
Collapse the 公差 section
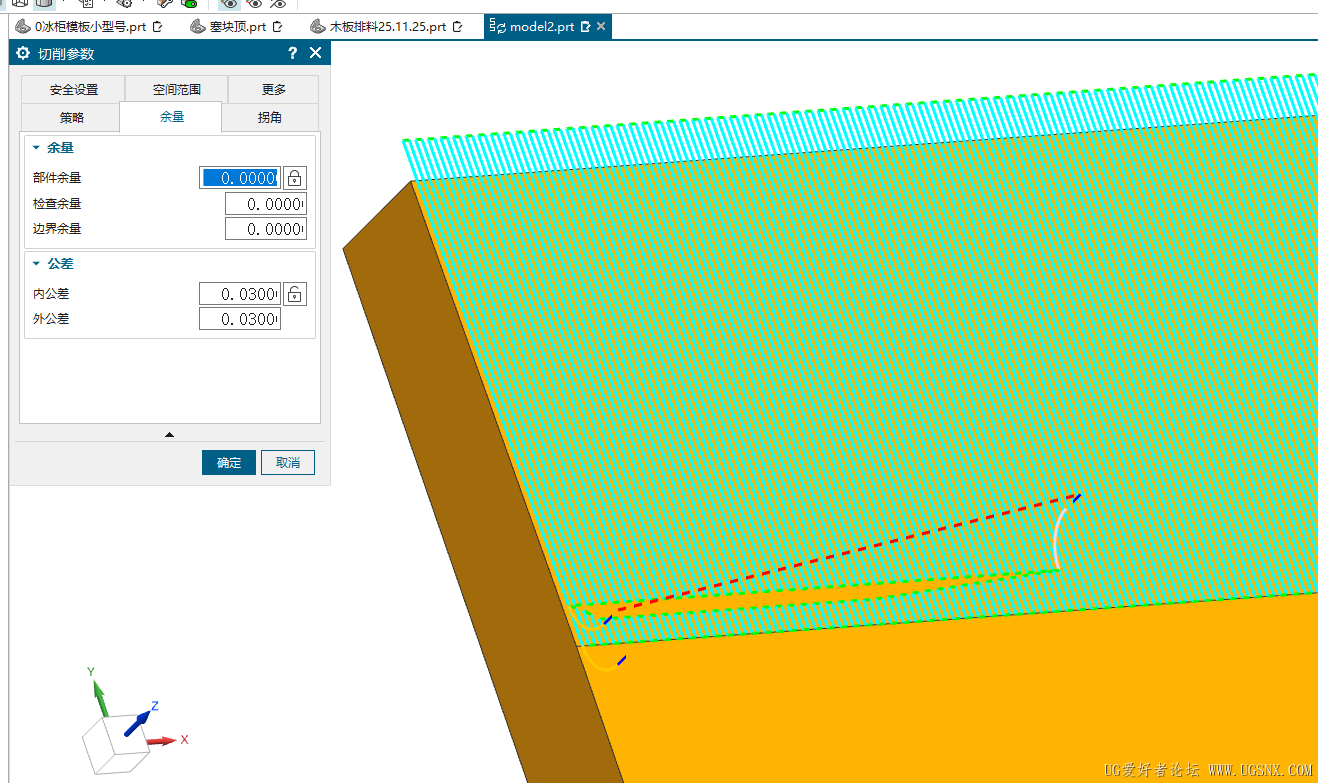tap(37, 264)
